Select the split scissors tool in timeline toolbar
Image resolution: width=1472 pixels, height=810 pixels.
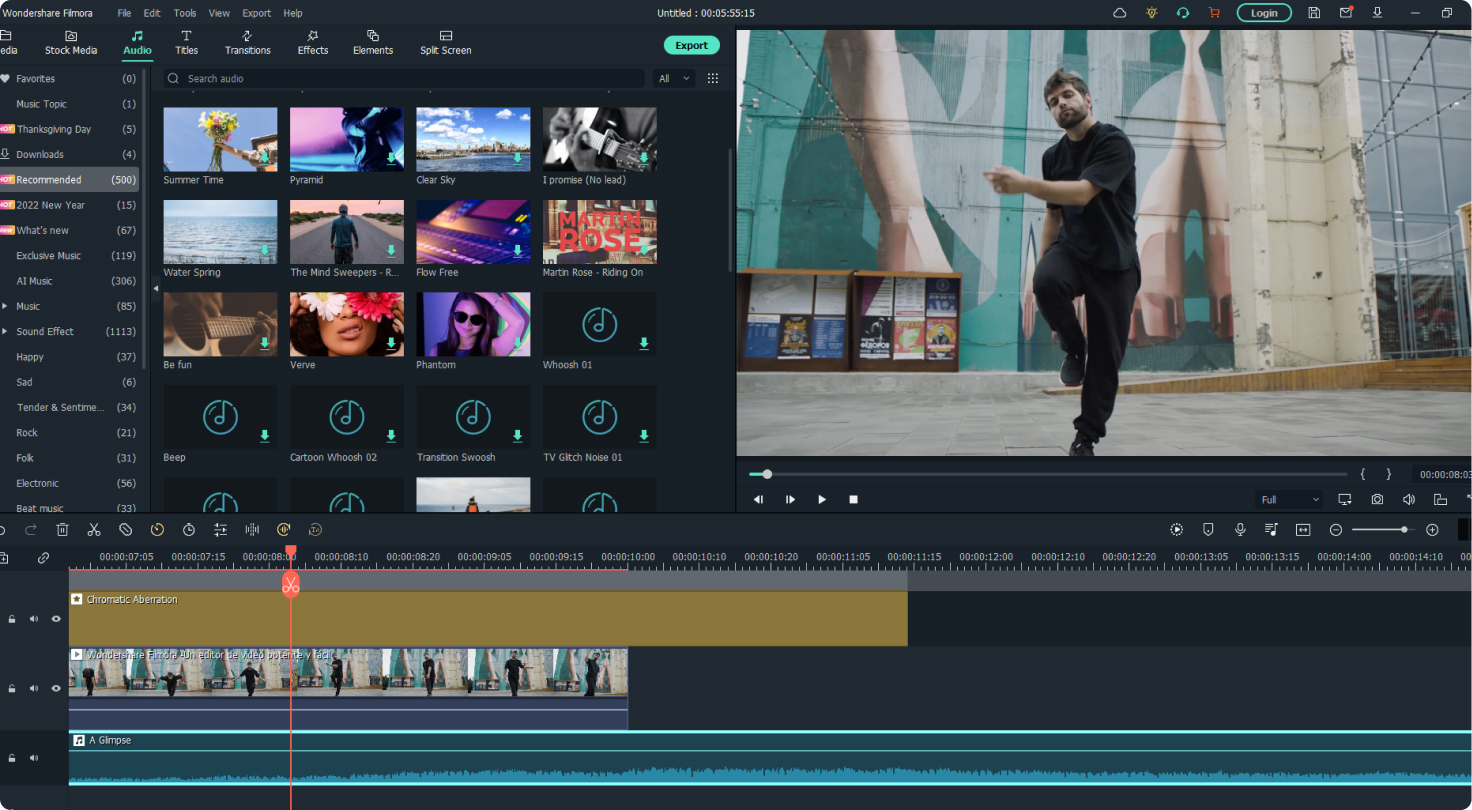(94, 530)
